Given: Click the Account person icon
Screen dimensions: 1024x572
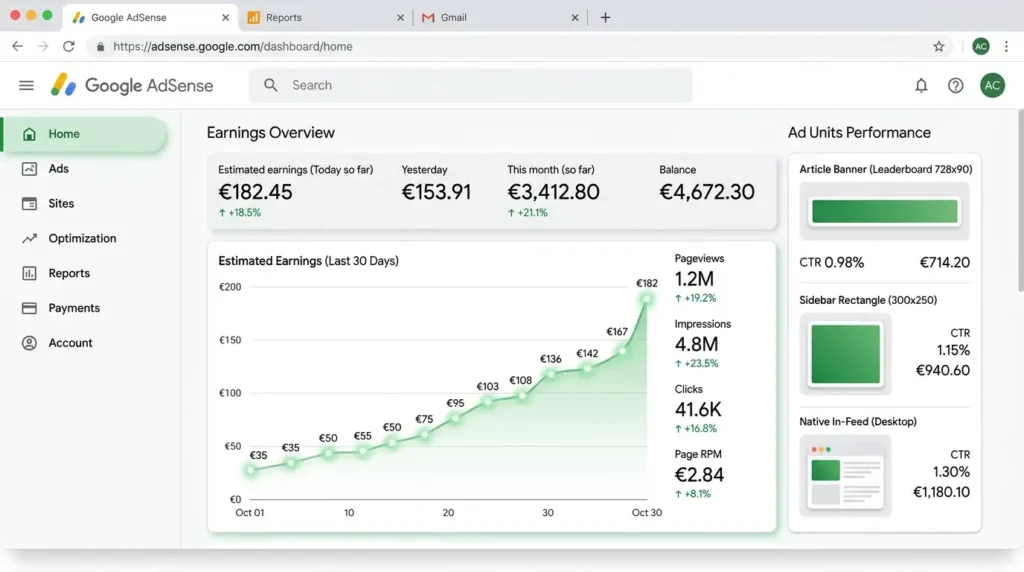Looking at the screenshot, I should tap(29, 343).
